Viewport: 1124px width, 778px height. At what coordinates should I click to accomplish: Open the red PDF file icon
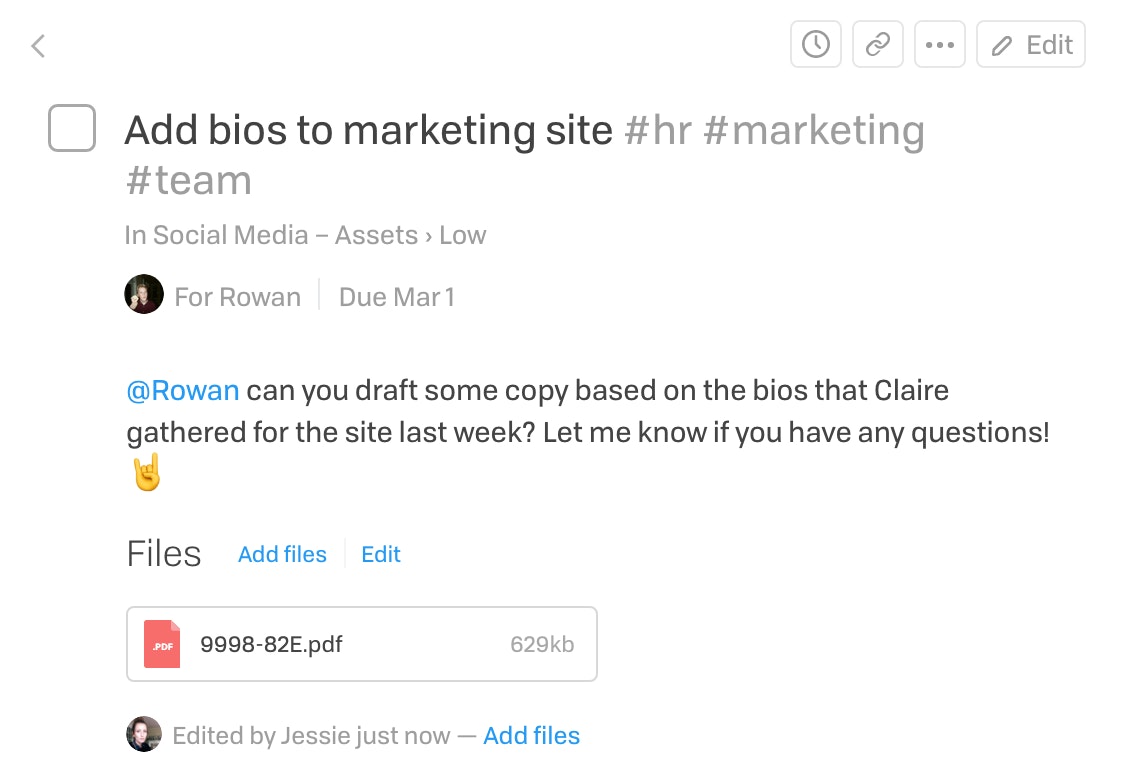coord(162,644)
